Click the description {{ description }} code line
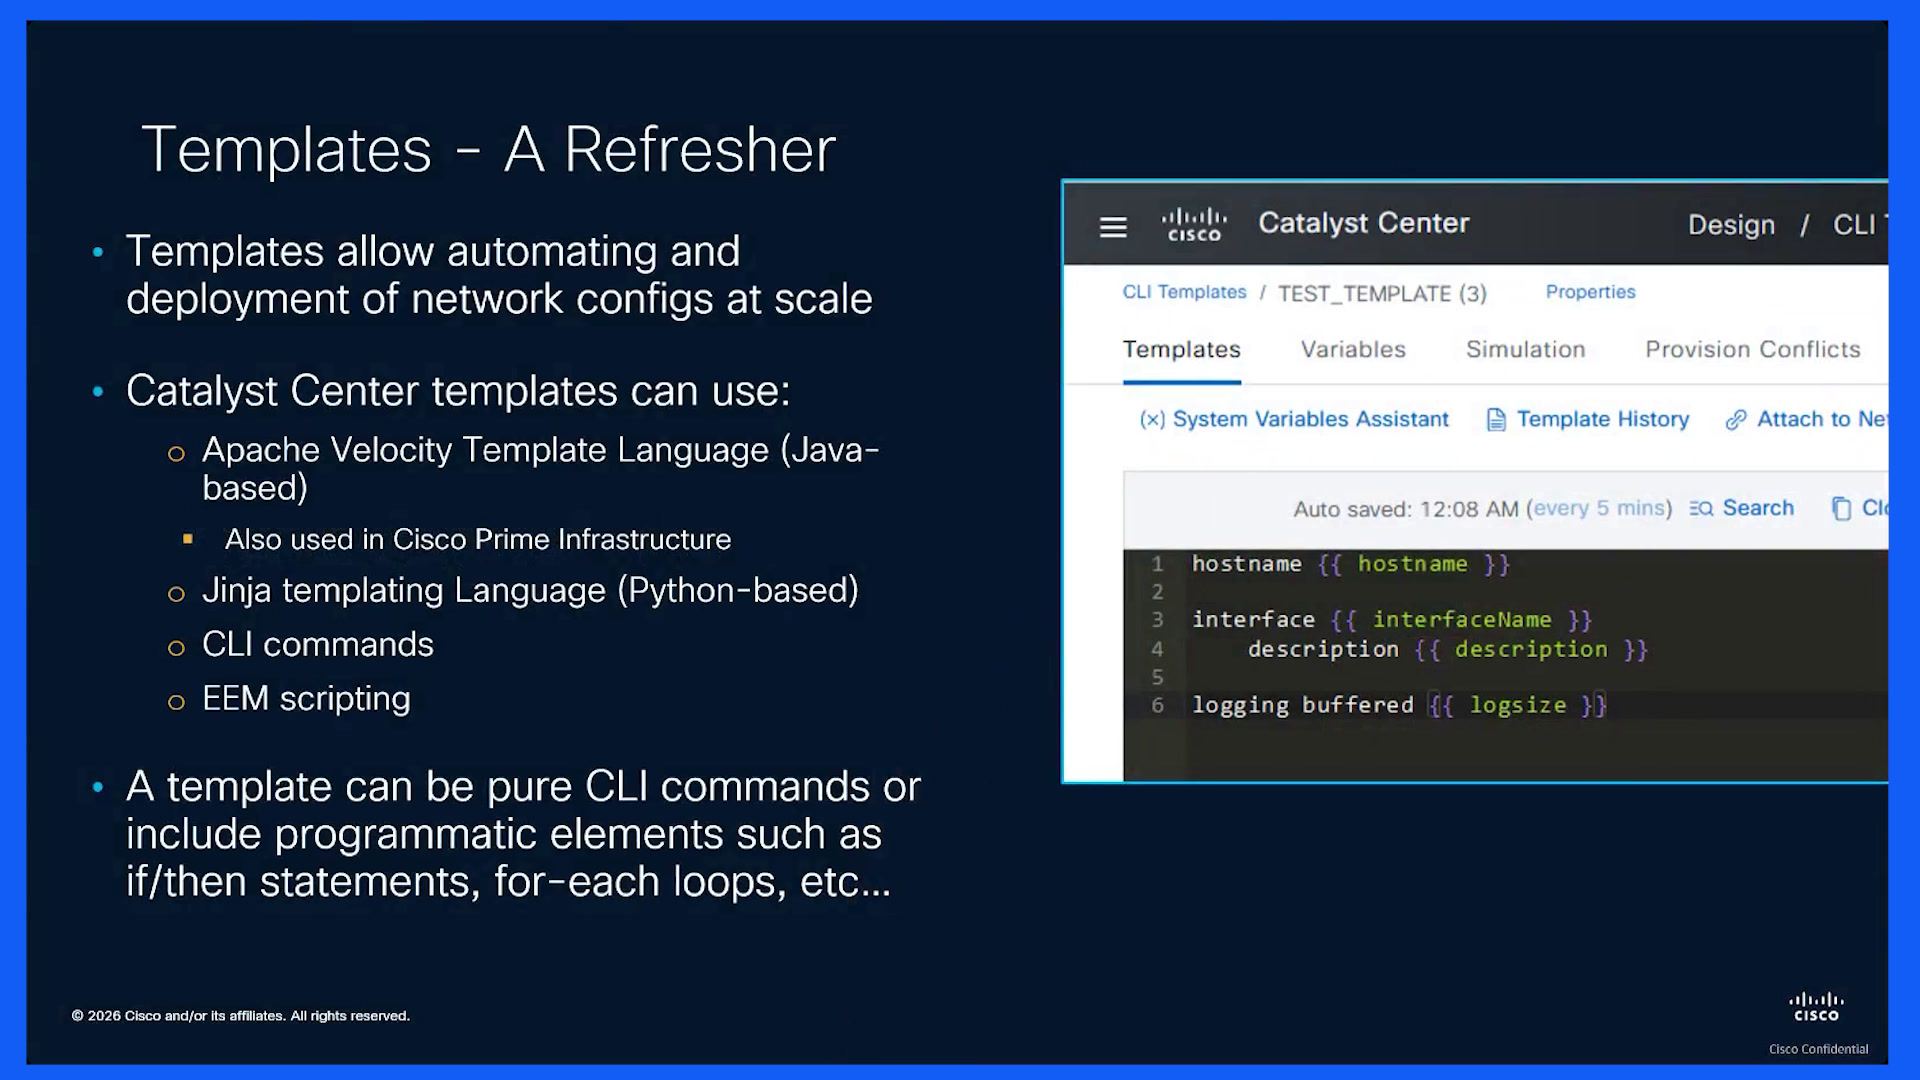 point(1447,650)
